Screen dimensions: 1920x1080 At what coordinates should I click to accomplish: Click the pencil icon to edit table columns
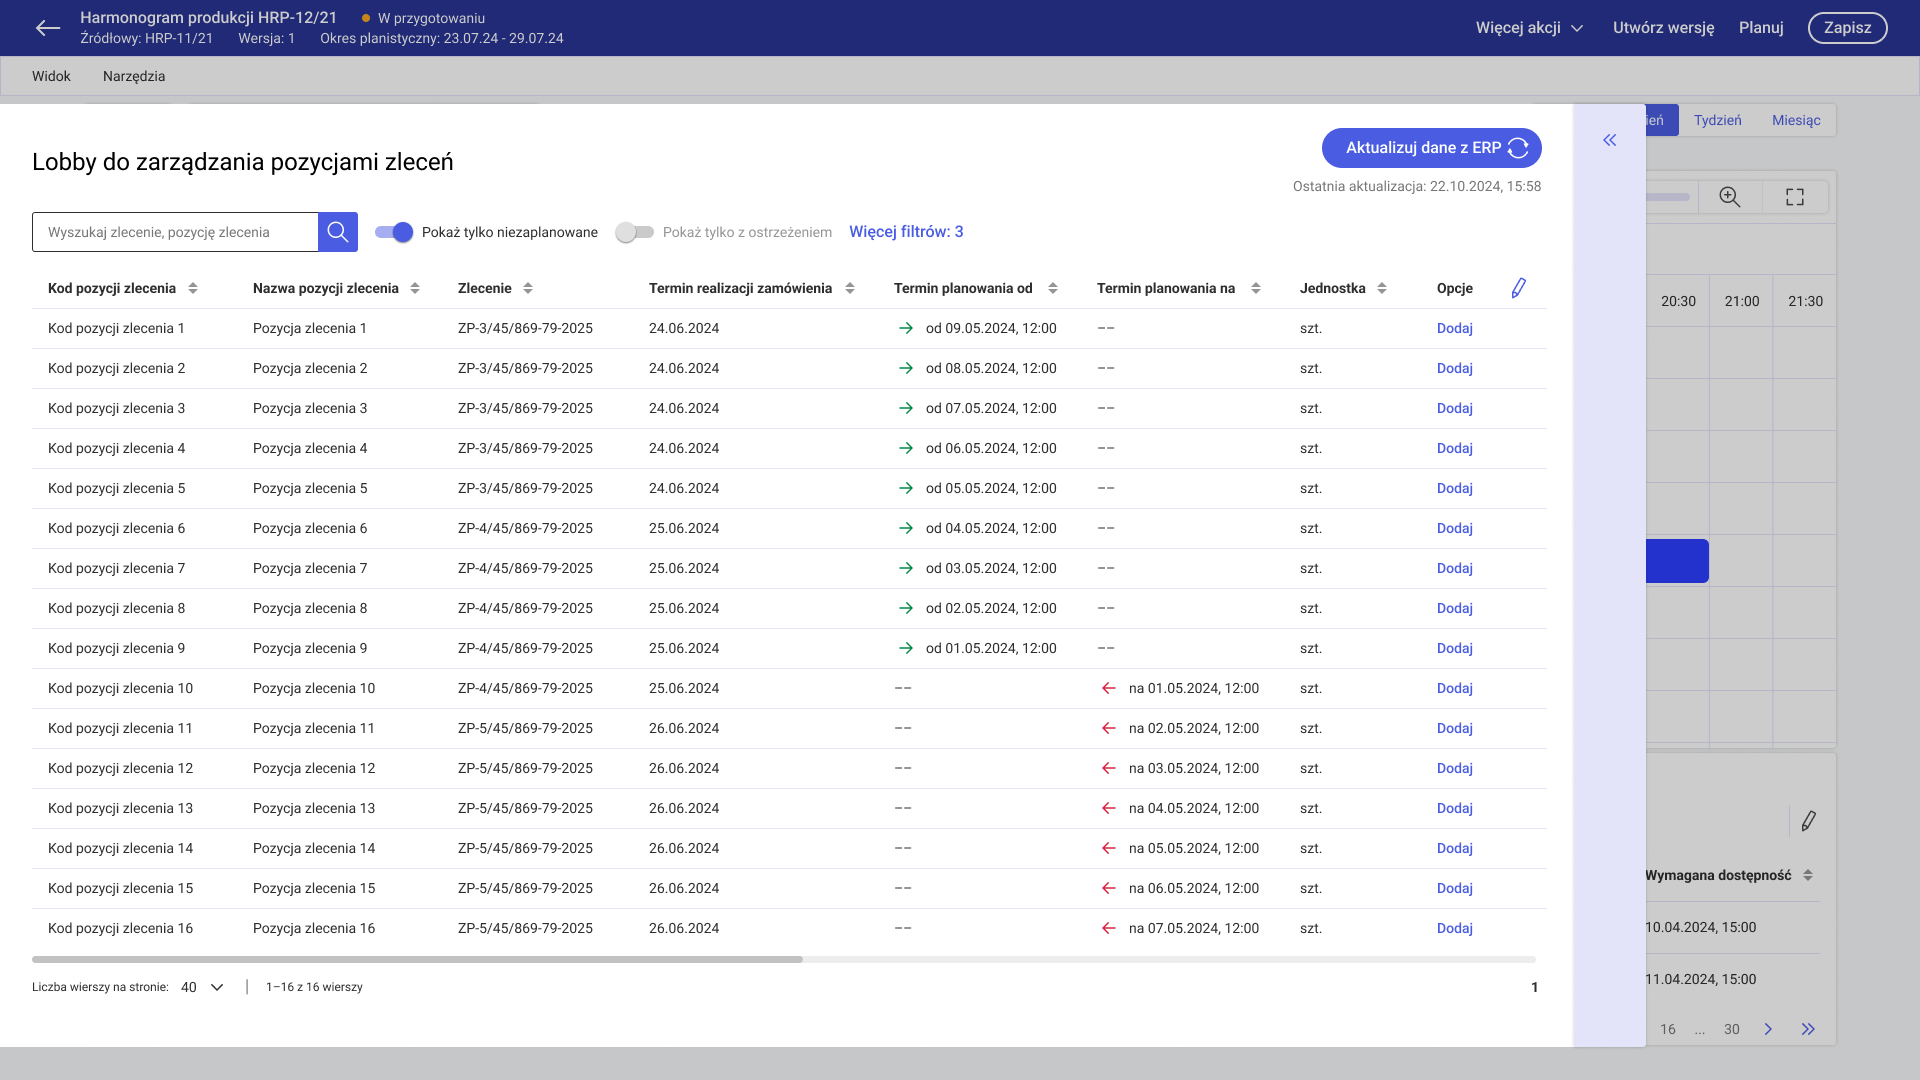1518,288
